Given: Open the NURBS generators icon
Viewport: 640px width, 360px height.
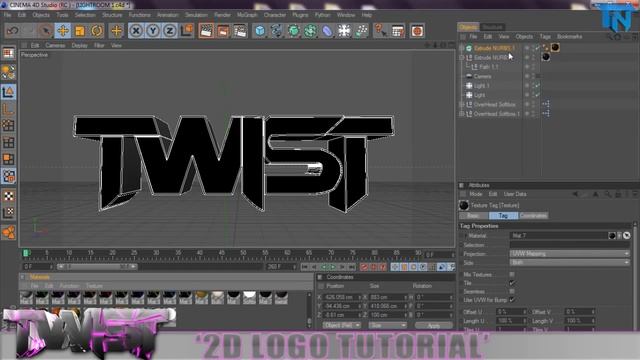Looking at the screenshot, I should 293,31.
